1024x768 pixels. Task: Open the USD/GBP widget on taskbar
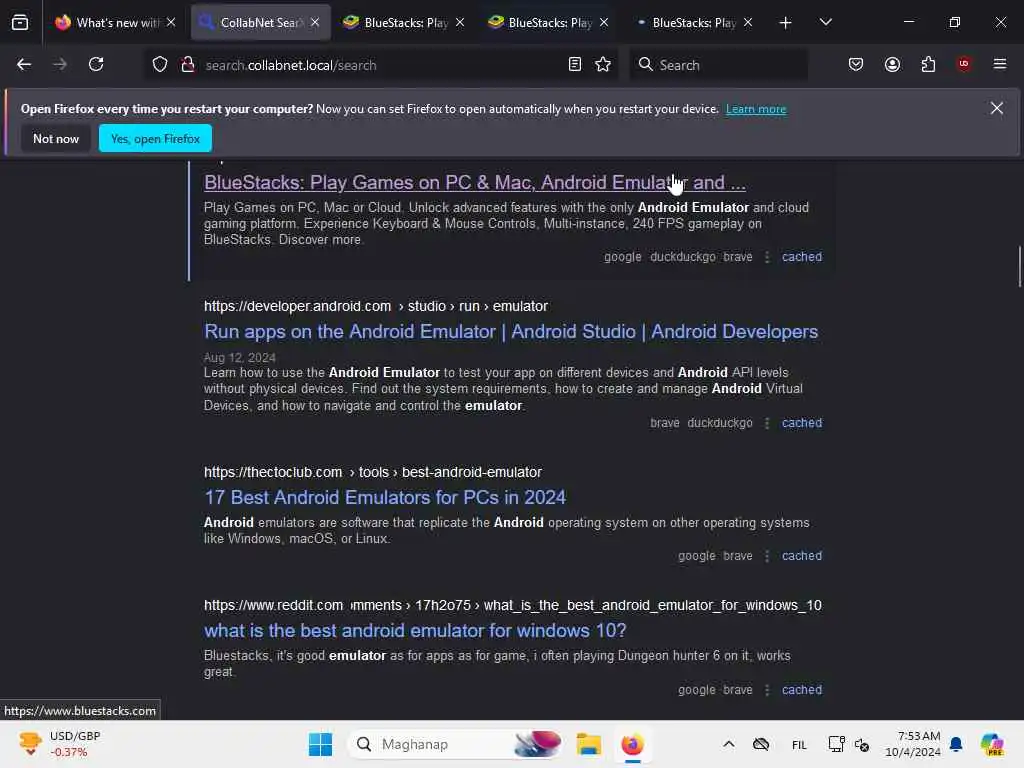coord(59,744)
